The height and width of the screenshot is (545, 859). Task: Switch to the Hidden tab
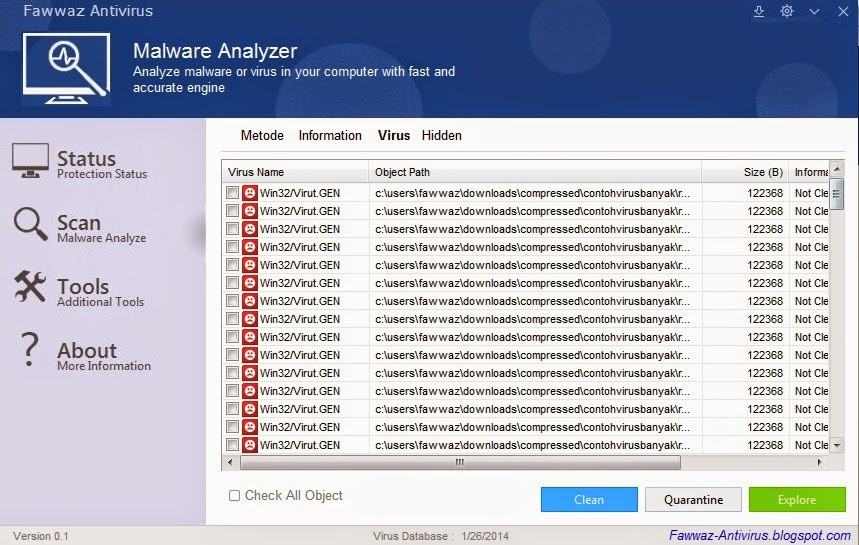[442, 135]
